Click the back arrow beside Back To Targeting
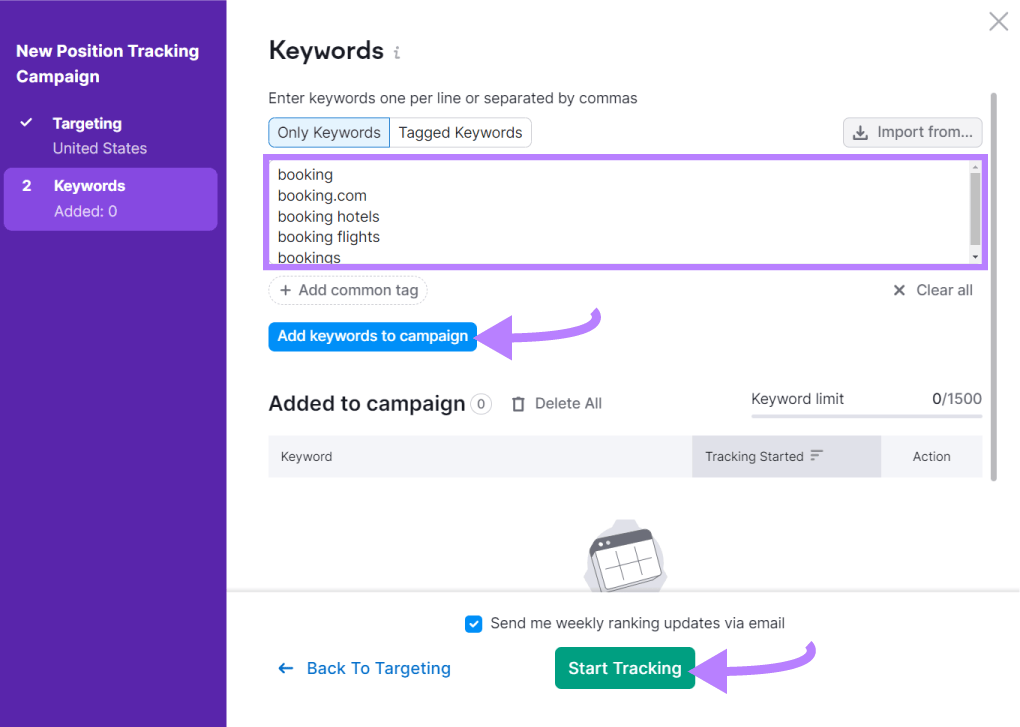 [285, 668]
